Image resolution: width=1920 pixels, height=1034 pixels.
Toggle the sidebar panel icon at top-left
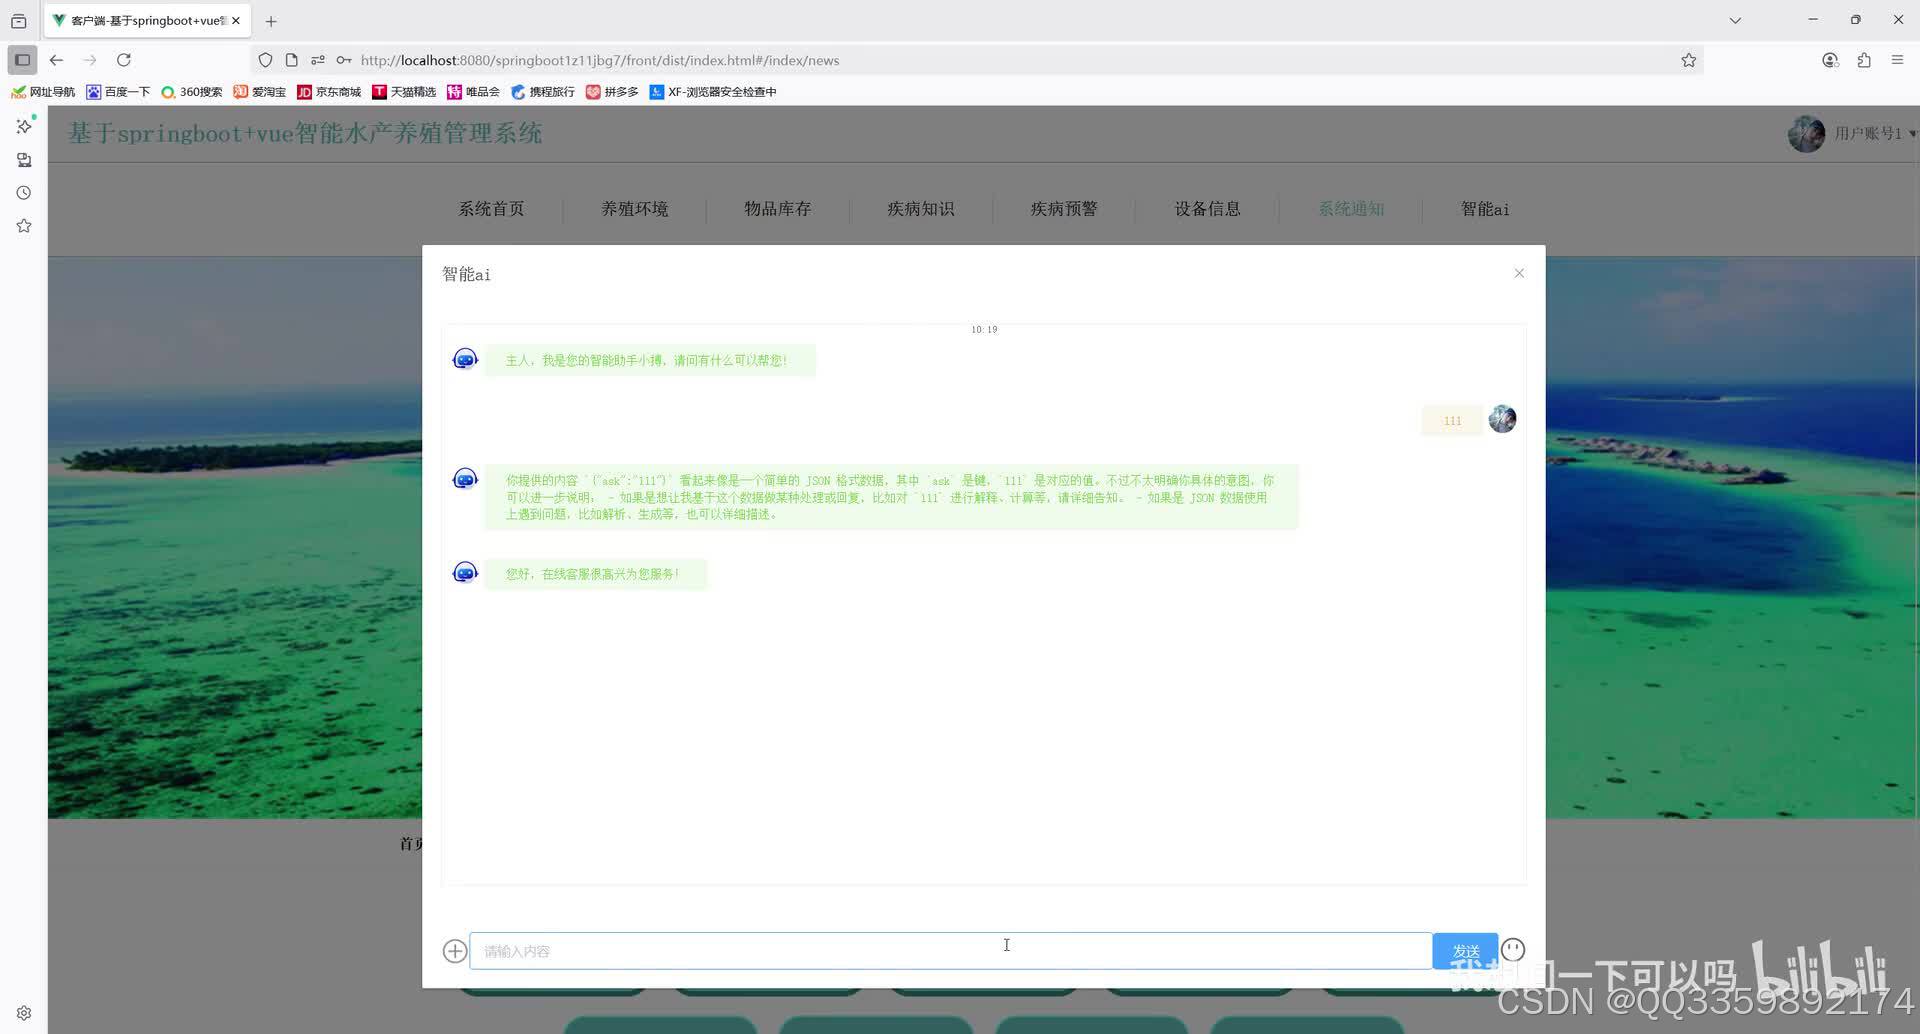[21, 60]
